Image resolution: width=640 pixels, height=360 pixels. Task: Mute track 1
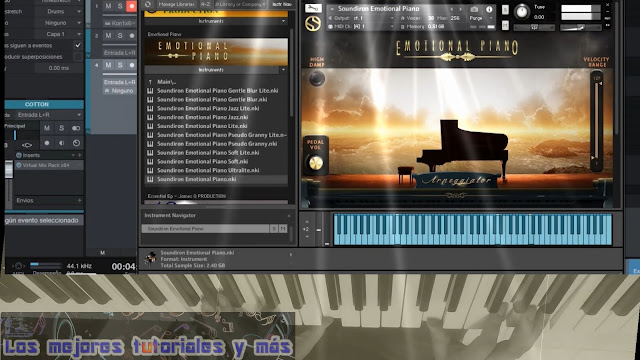click(108, 6)
